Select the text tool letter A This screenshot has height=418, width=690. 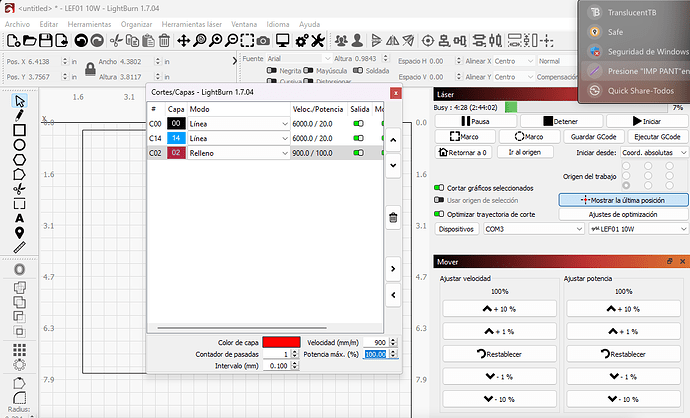pos(19,218)
